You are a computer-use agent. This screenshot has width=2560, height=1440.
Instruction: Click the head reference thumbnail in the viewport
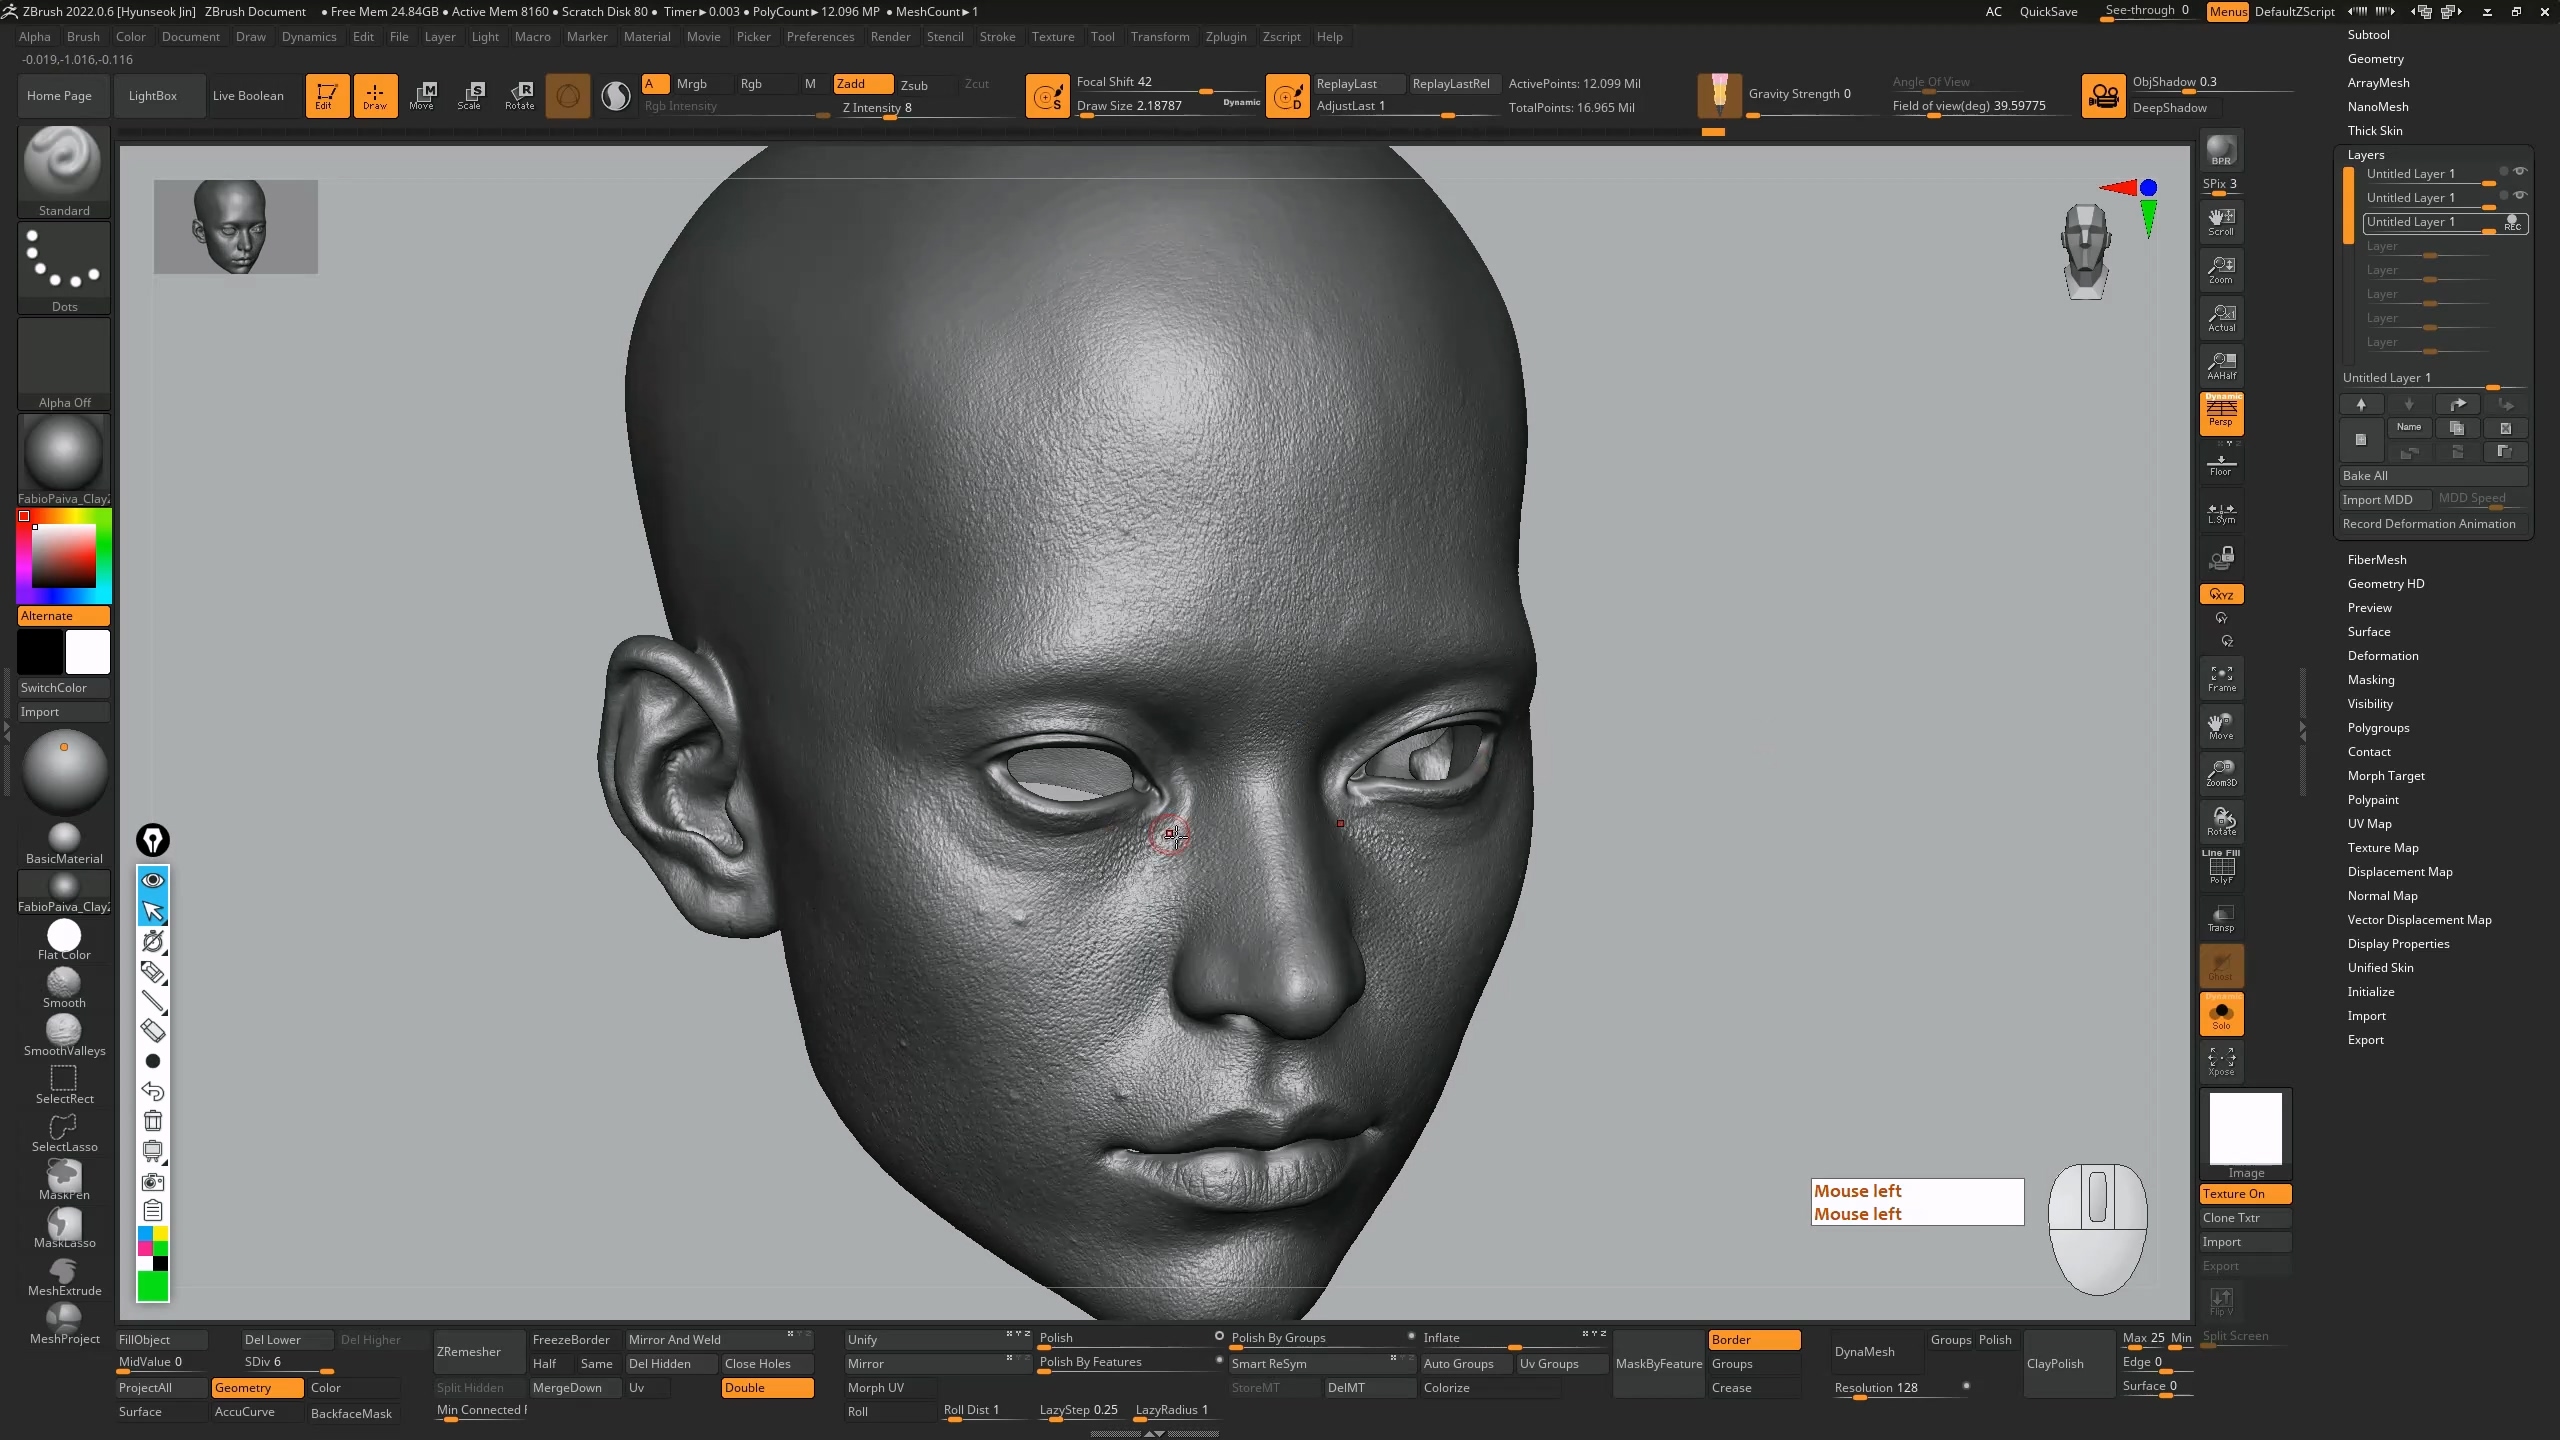pos(236,227)
